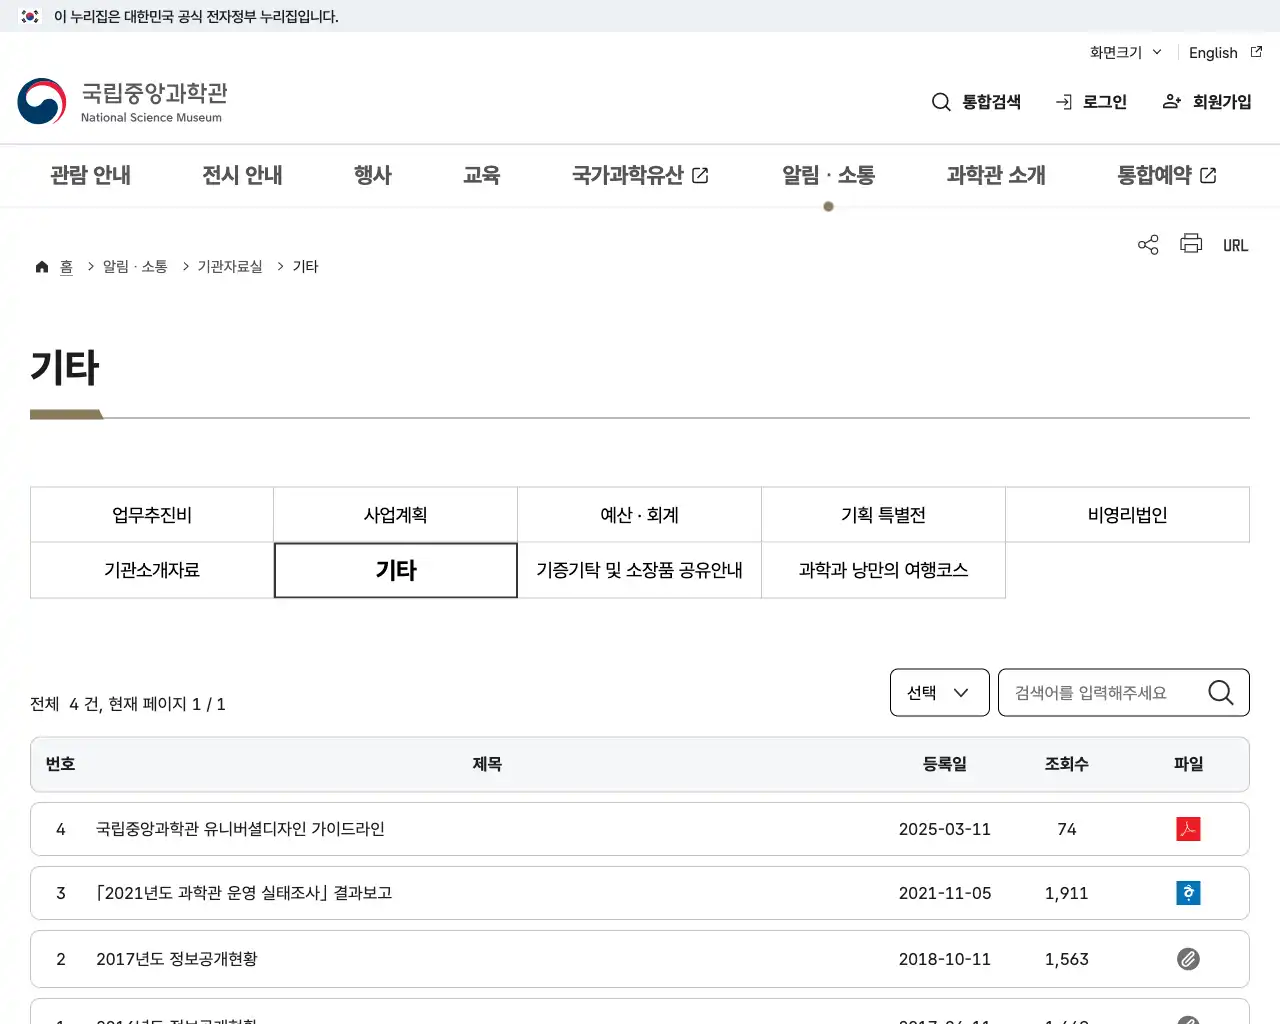The height and width of the screenshot is (1024, 1280).
Task: Click the home icon in the breadcrumb
Action: tap(41, 265)
